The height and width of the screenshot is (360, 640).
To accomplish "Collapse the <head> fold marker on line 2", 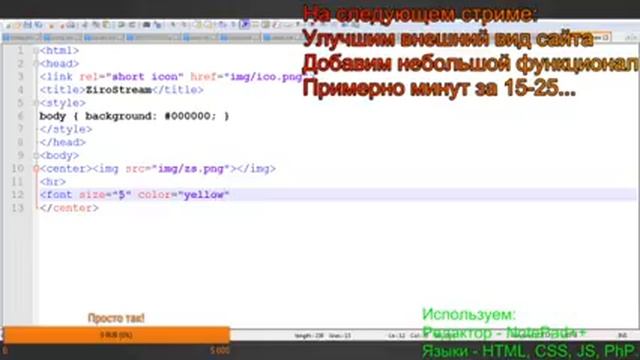I will click(36, 64).
